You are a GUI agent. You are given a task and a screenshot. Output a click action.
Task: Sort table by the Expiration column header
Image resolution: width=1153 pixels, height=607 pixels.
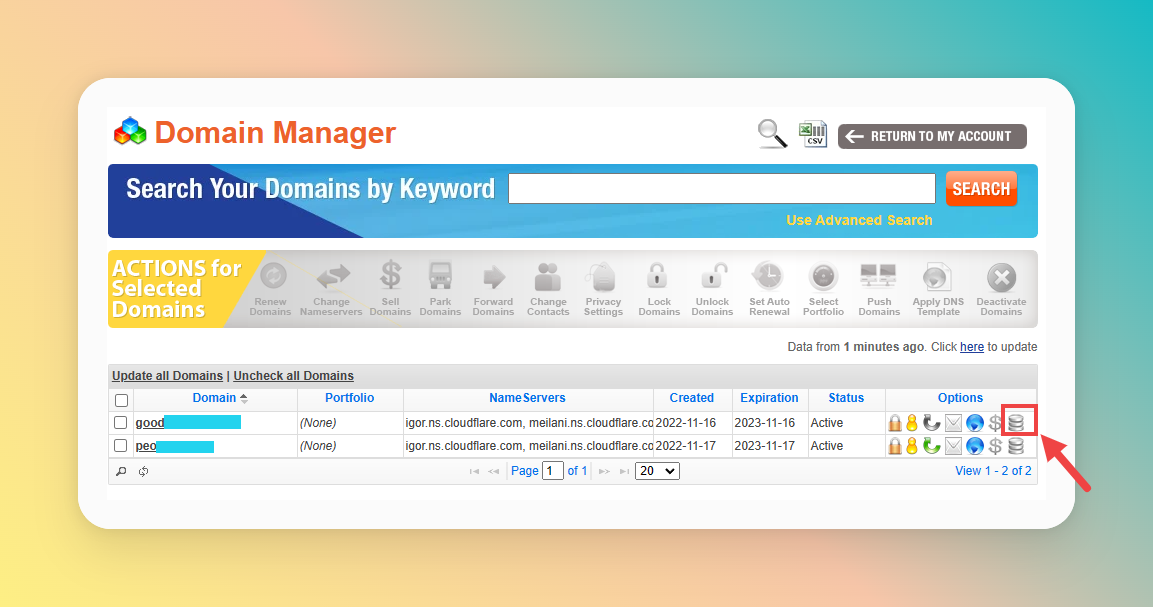[x=769, y=398]
